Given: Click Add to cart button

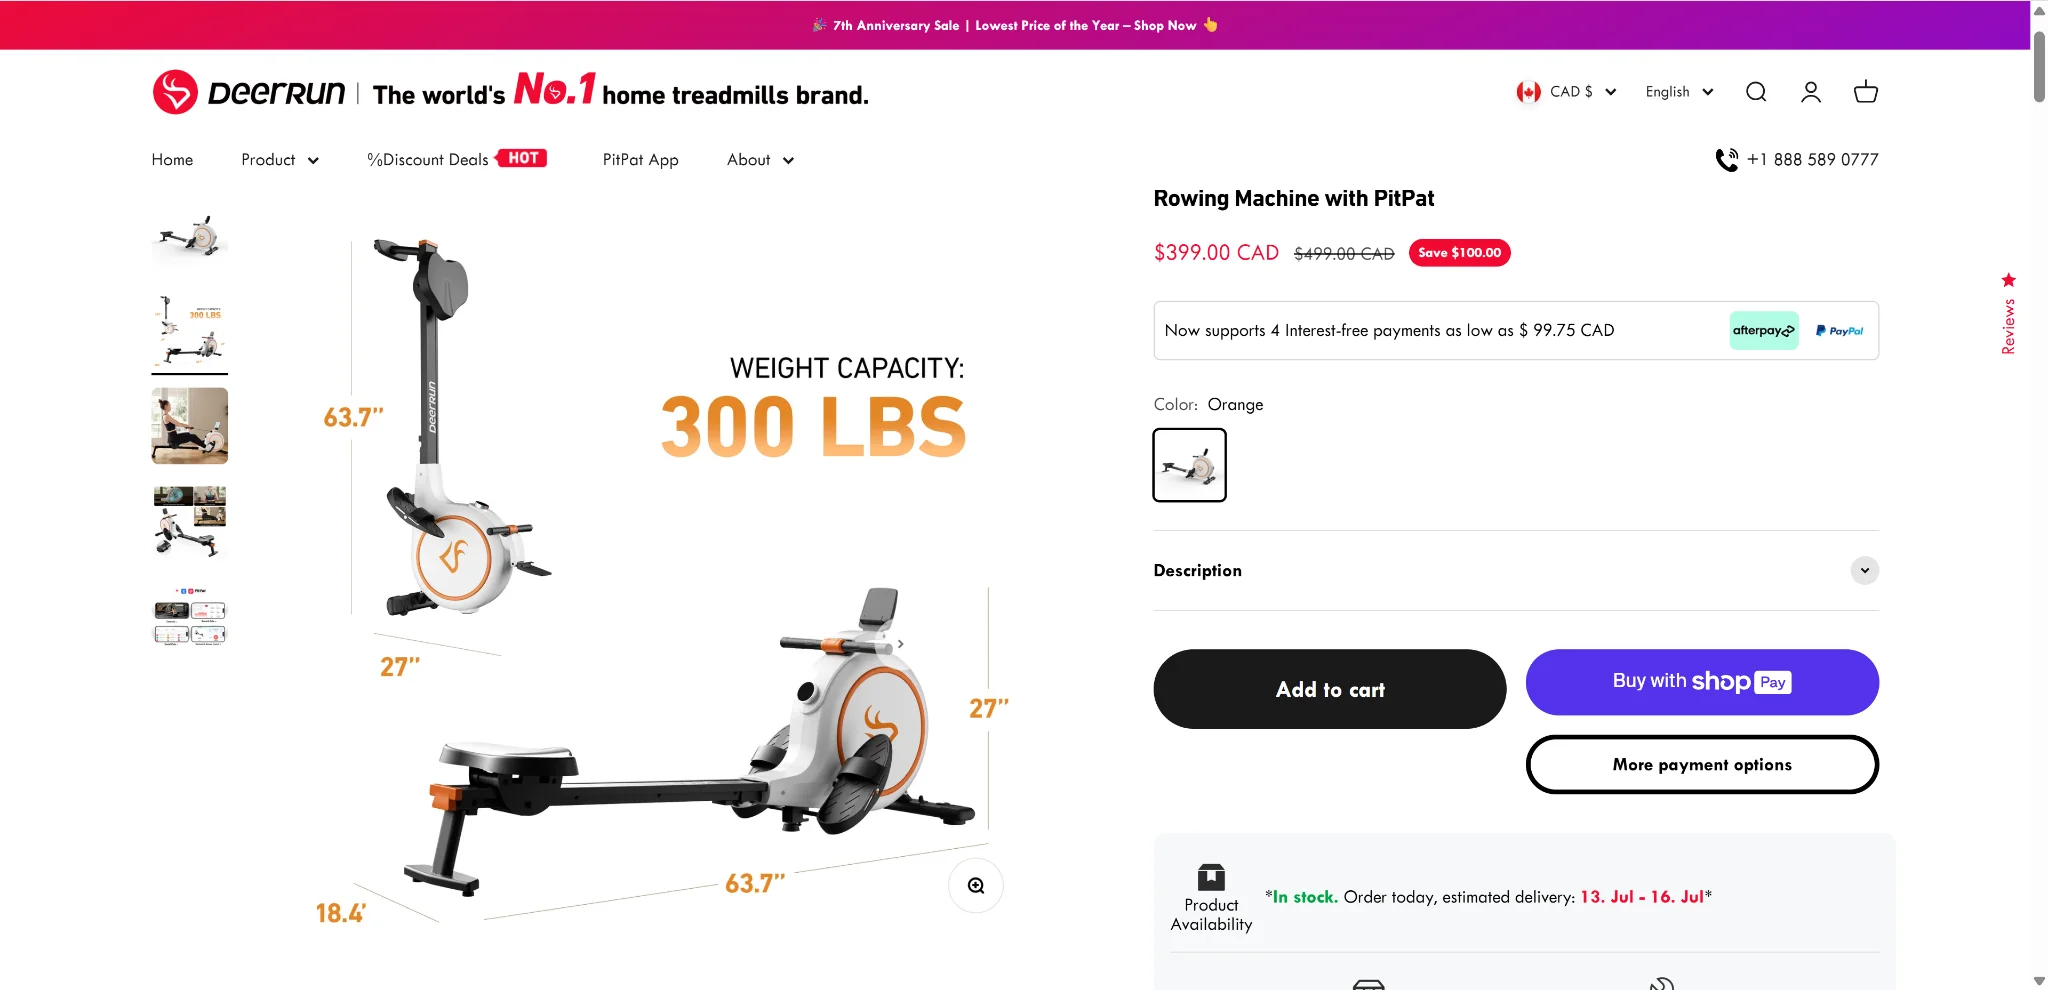Looking at the screenshot, I should [x=1330, y=689].
